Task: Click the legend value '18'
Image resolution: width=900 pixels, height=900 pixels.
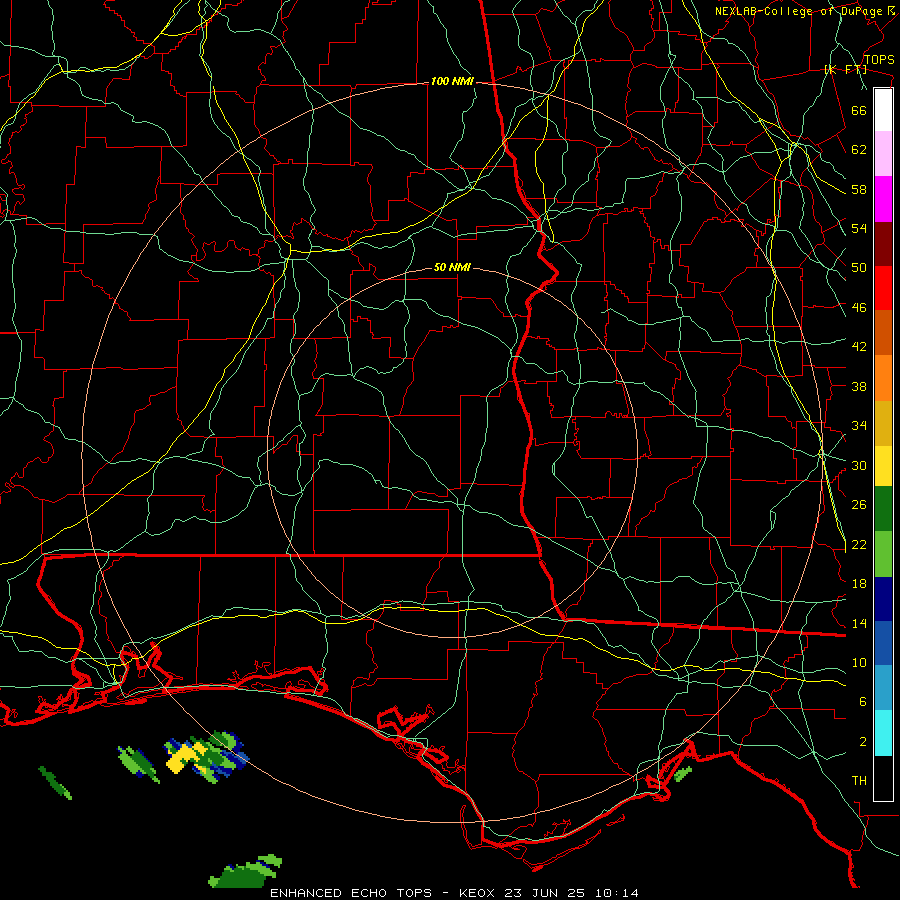Action: pos(859,584)
